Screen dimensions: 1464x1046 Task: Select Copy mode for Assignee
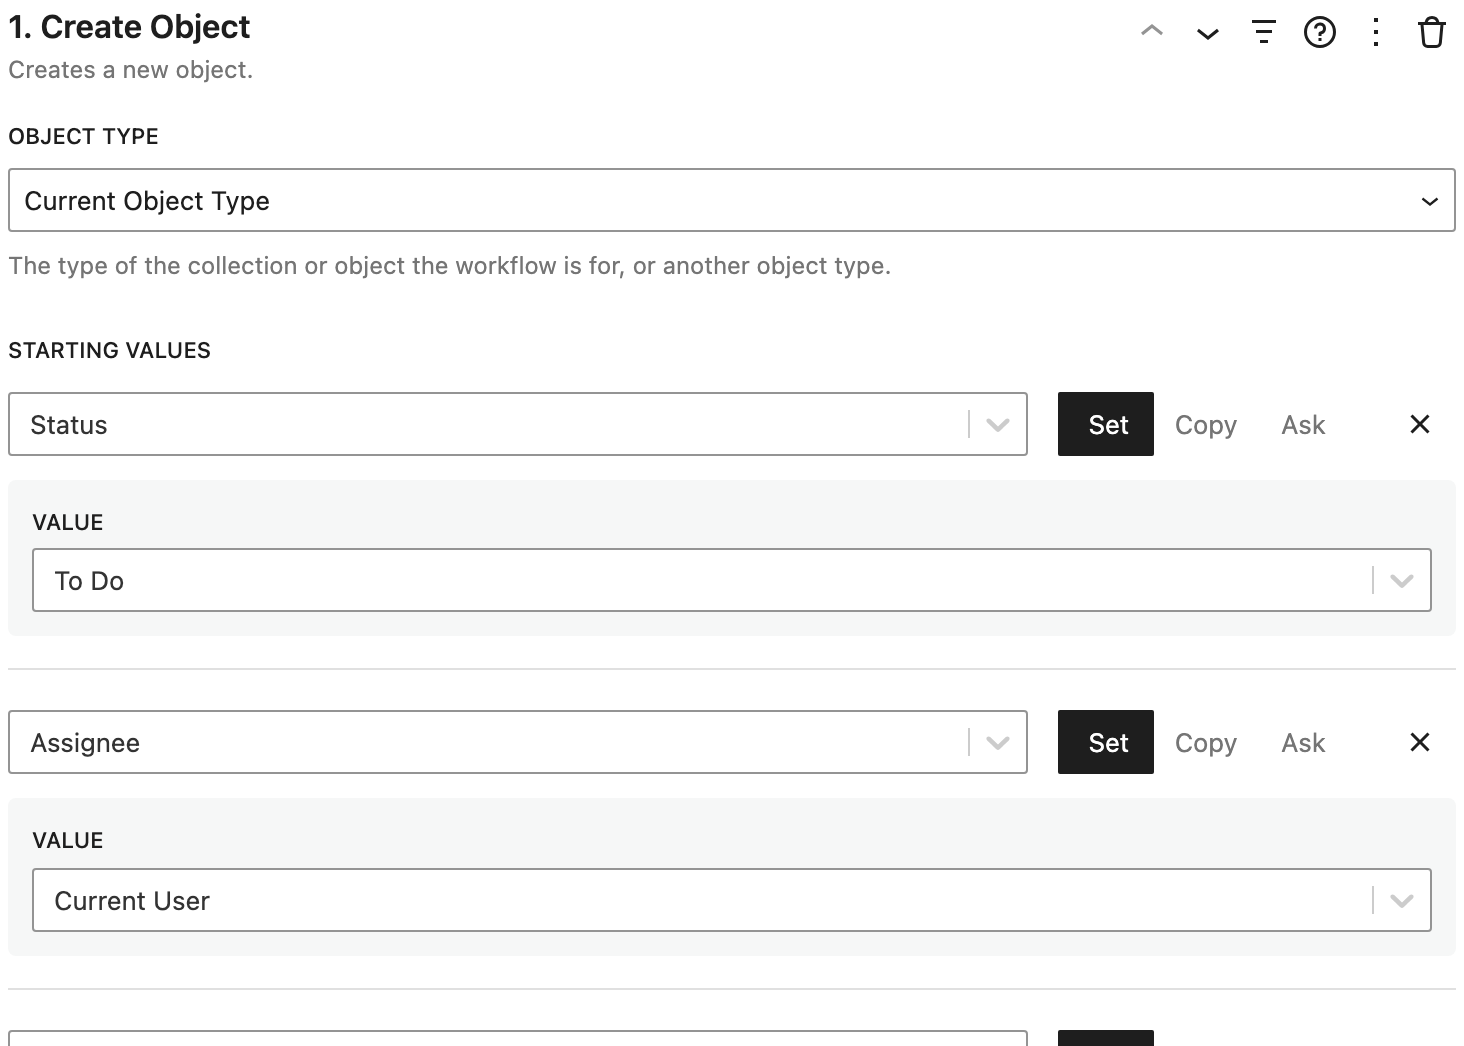tap(1206, 743)
